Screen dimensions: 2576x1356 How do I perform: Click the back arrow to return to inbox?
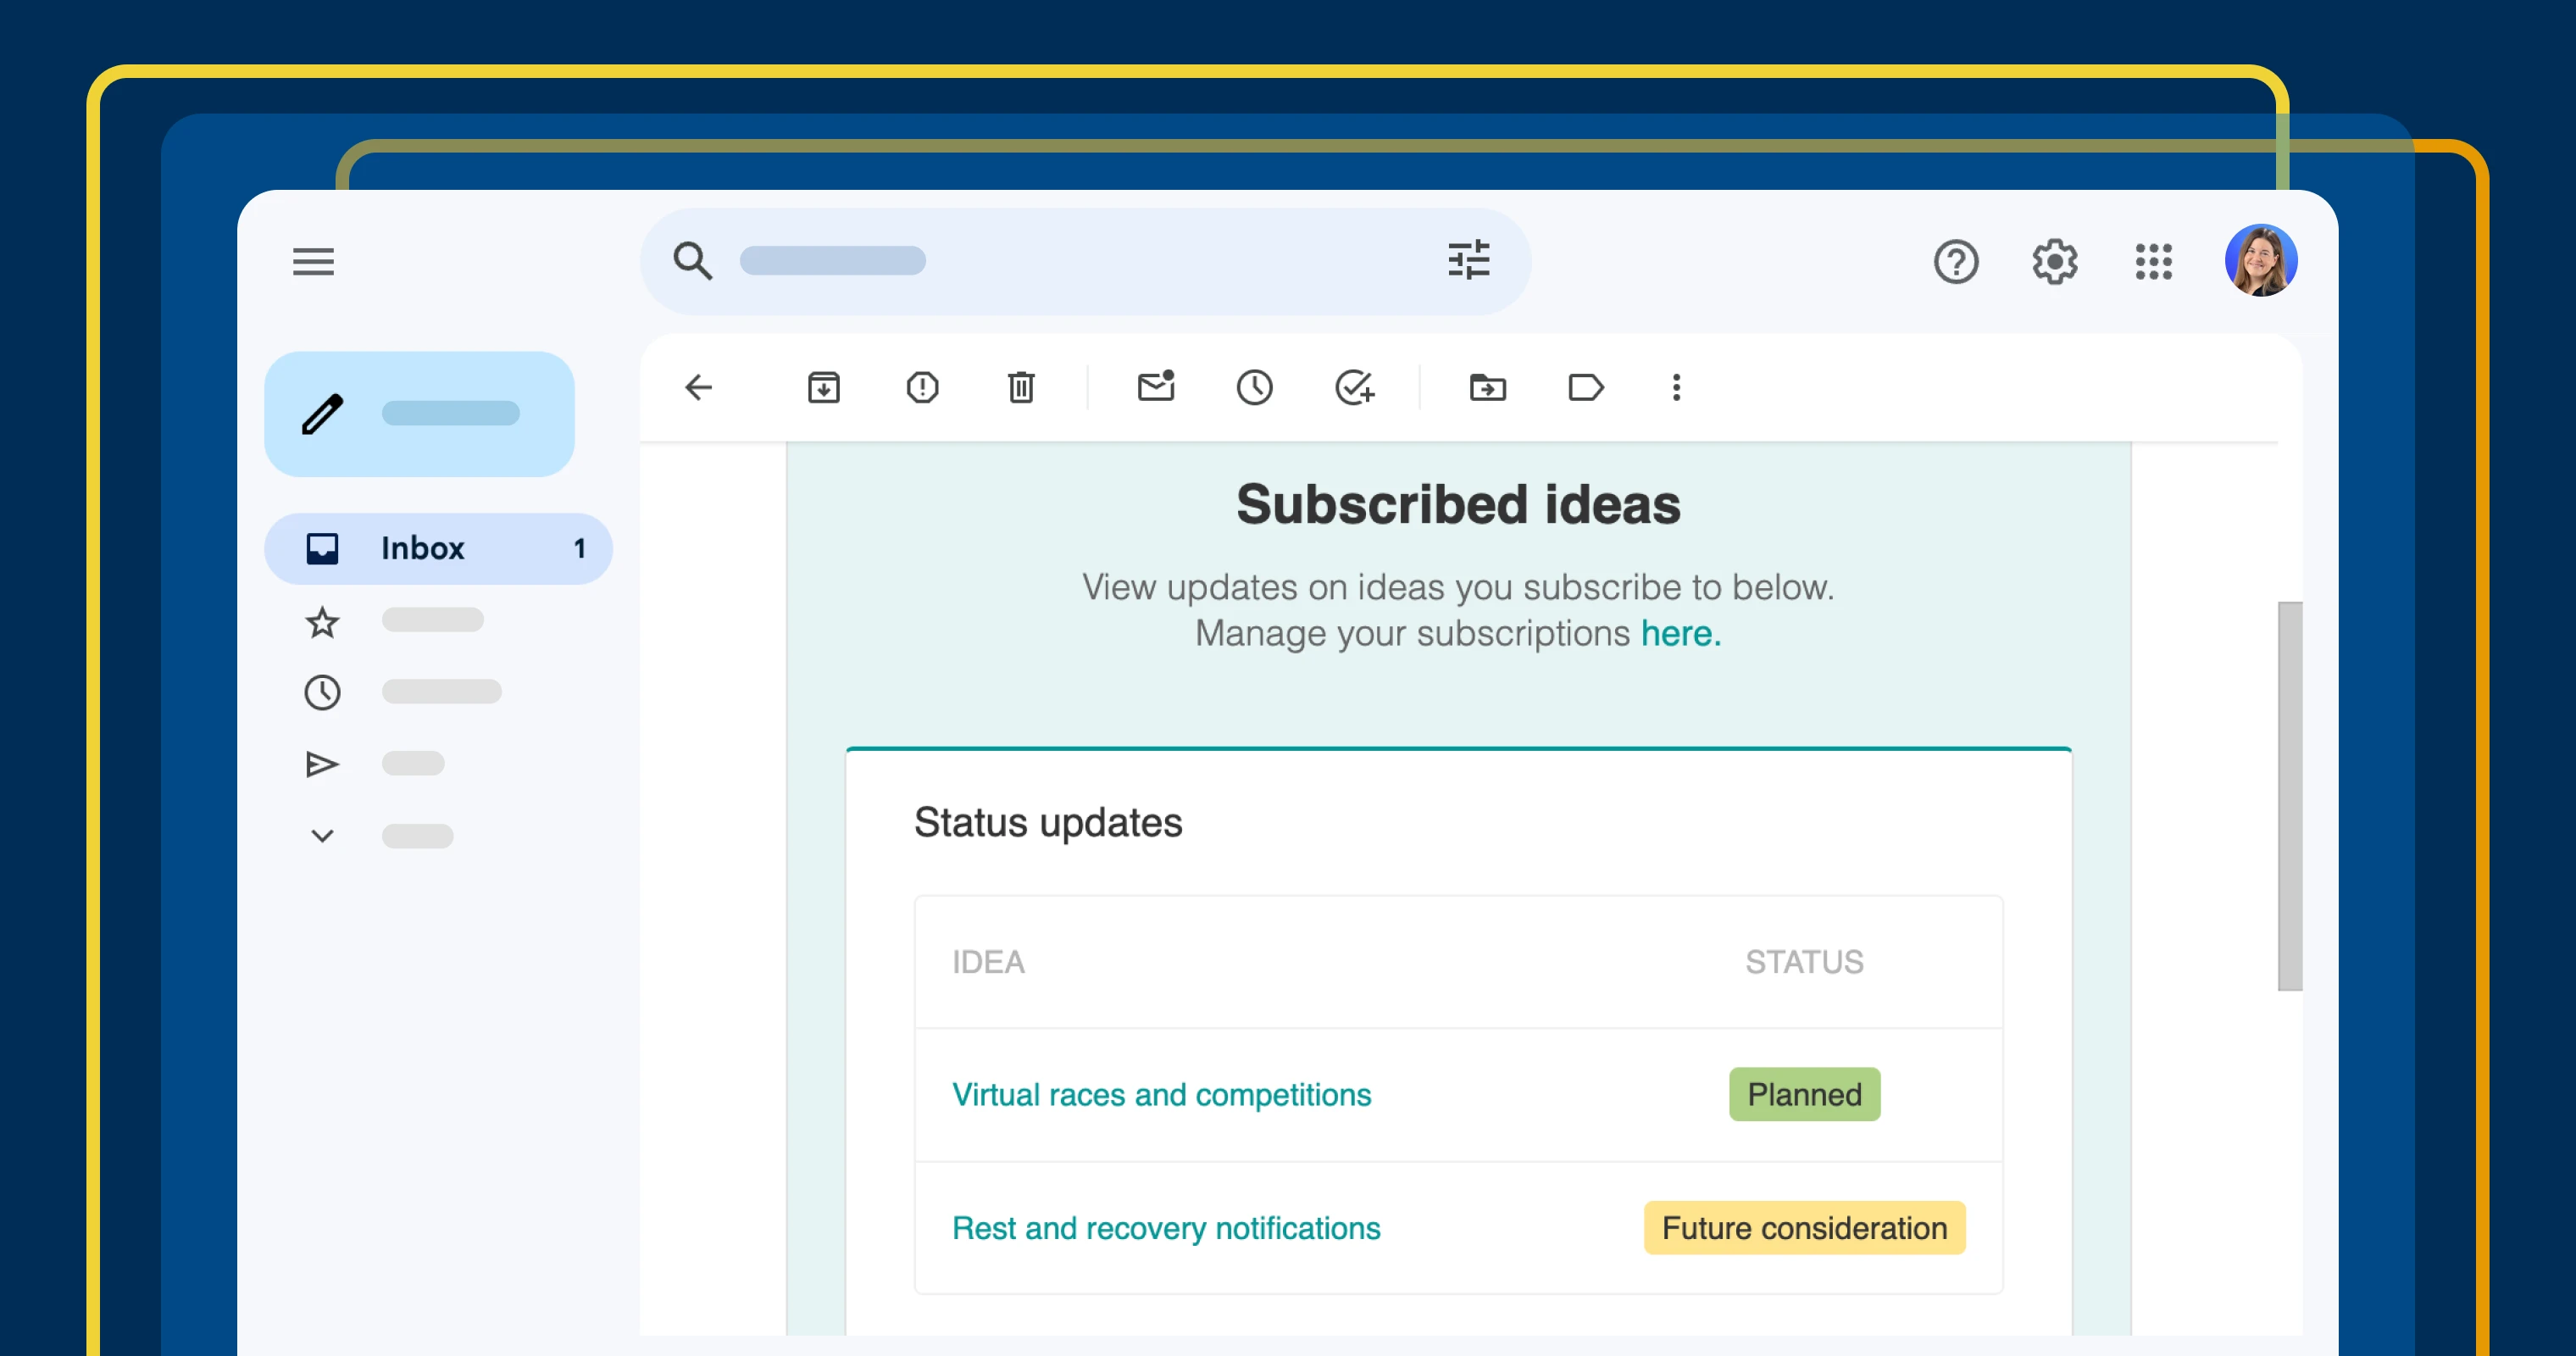699,387
